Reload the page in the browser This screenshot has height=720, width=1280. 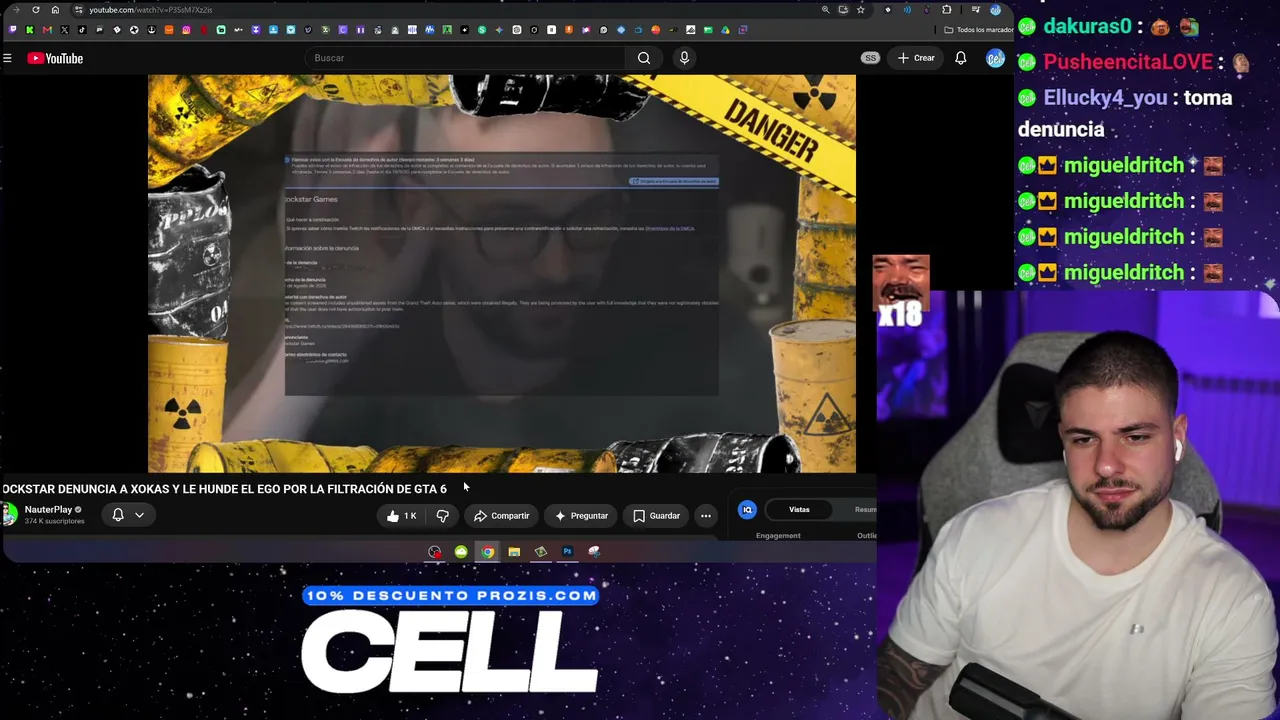coord(36,10)
